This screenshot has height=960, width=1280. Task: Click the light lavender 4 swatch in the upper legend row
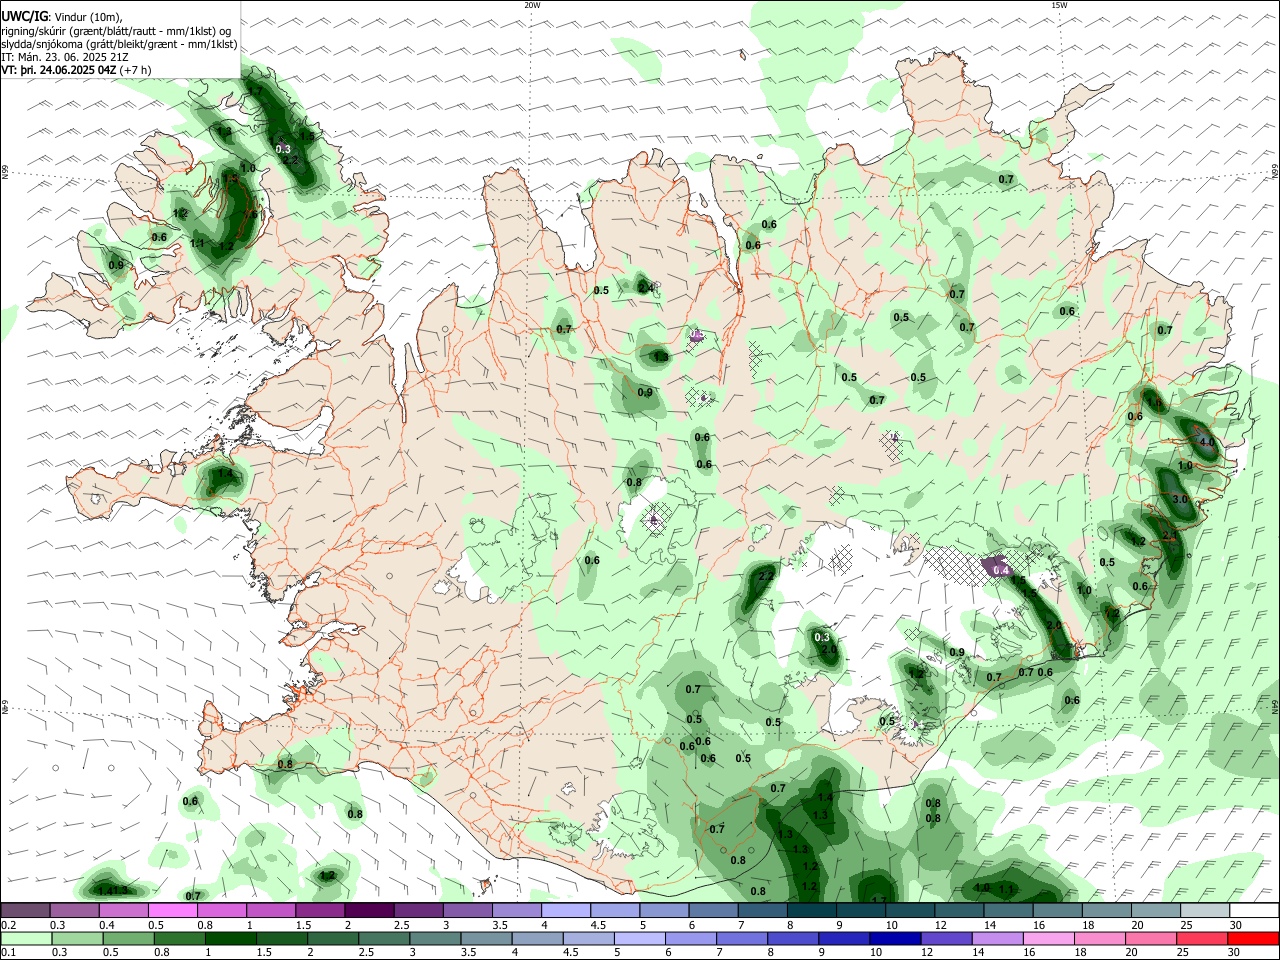coord(564,910)
